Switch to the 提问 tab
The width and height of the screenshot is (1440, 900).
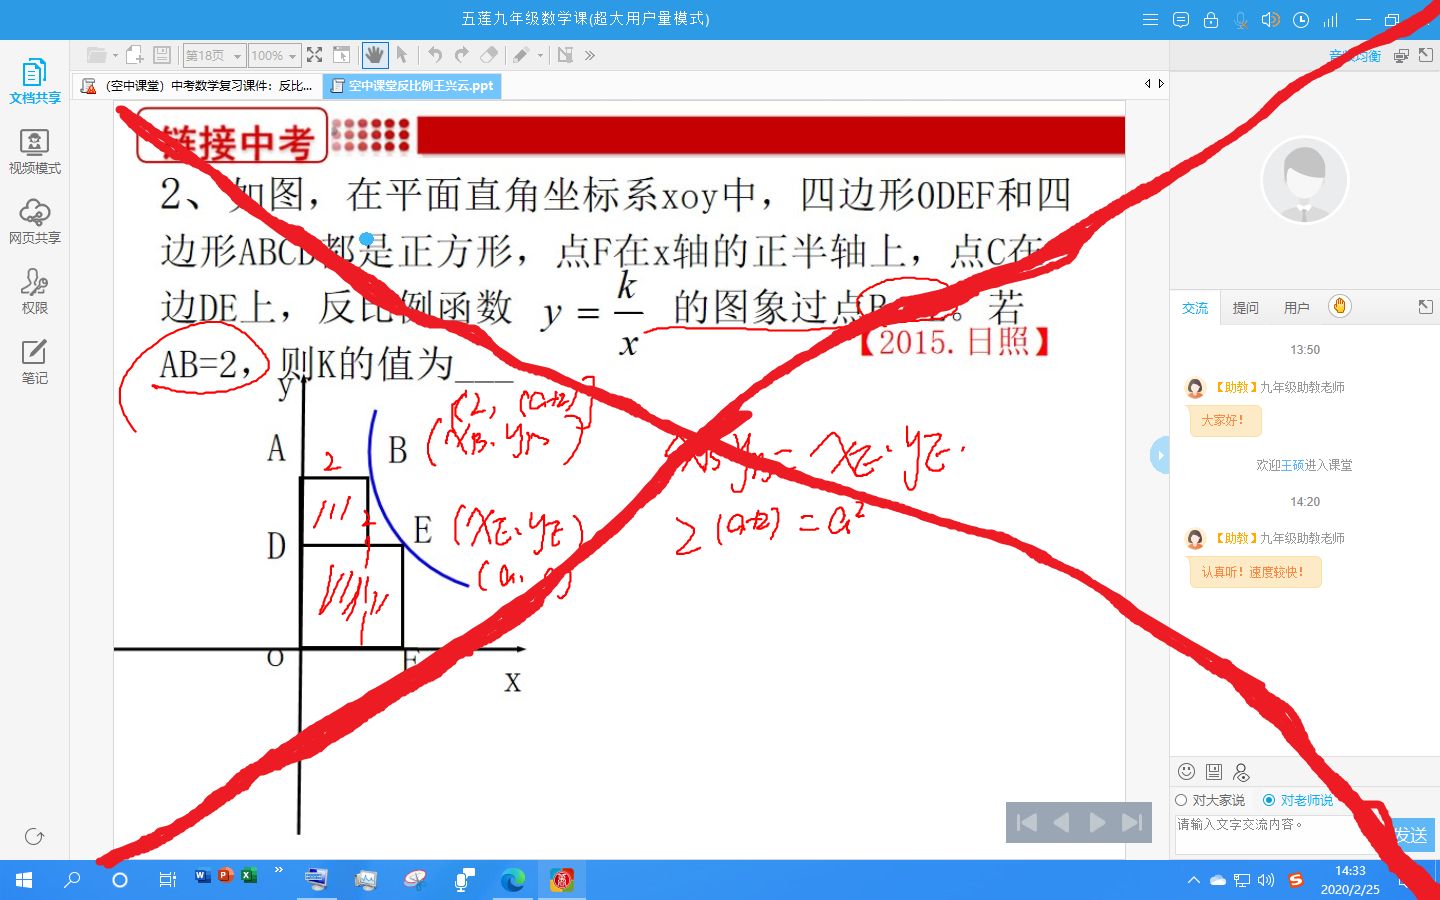pos(1245,307)
